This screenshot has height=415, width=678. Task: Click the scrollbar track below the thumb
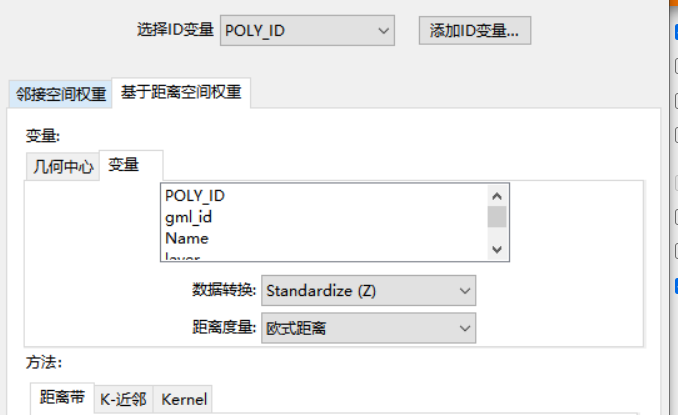pos(497,234)
